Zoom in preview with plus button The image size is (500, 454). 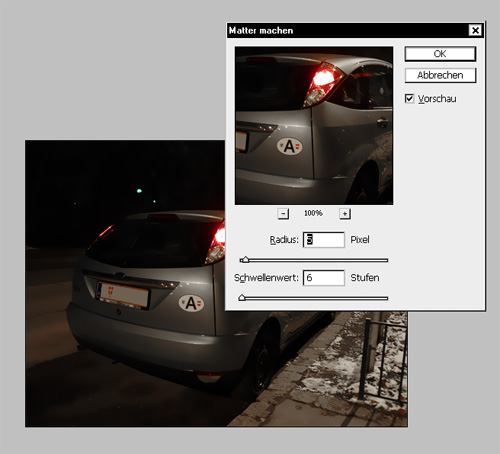tap(345, 214)
